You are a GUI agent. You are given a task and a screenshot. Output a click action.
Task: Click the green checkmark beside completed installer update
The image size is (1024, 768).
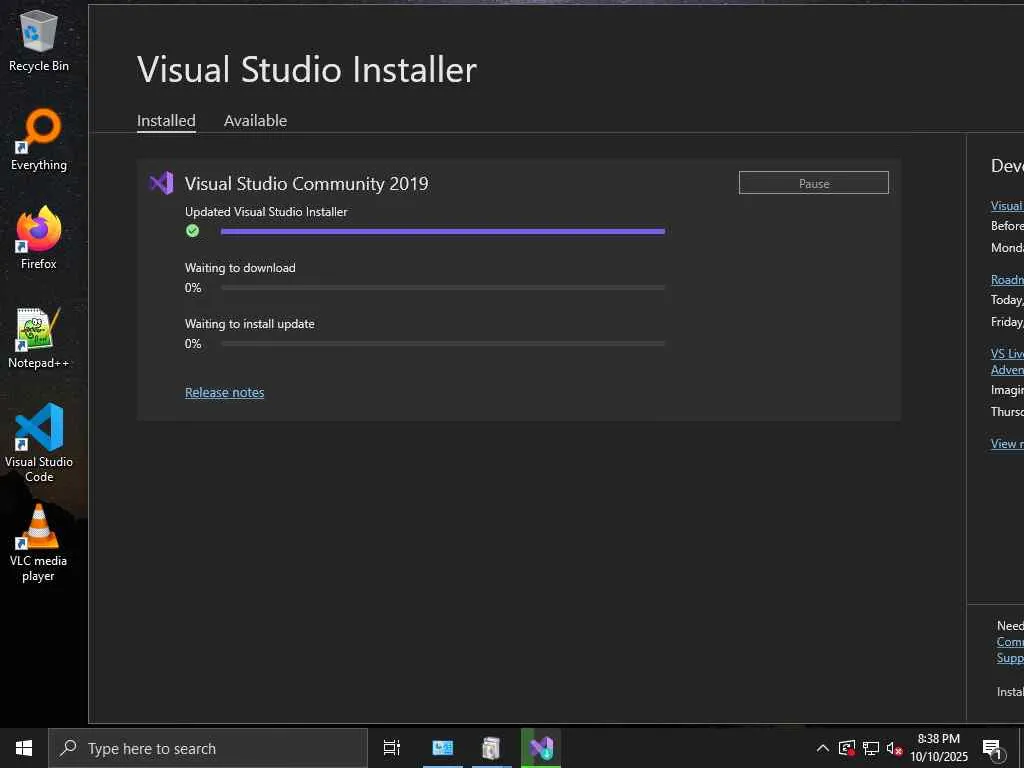point(192,231)
